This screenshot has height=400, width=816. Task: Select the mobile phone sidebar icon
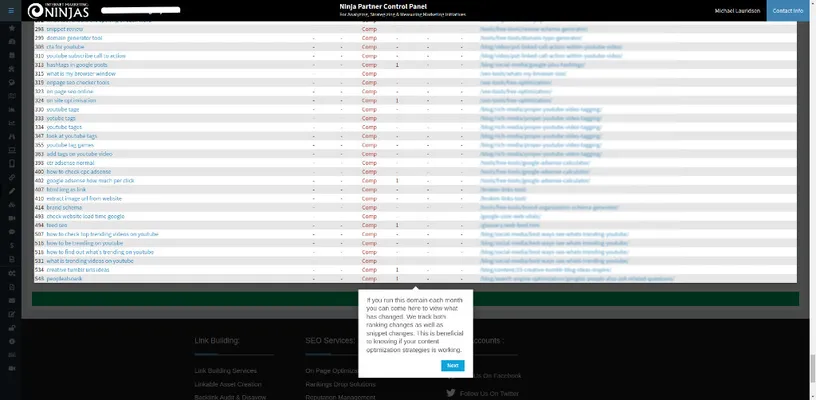pyautogui.click(x=11, y=163)
